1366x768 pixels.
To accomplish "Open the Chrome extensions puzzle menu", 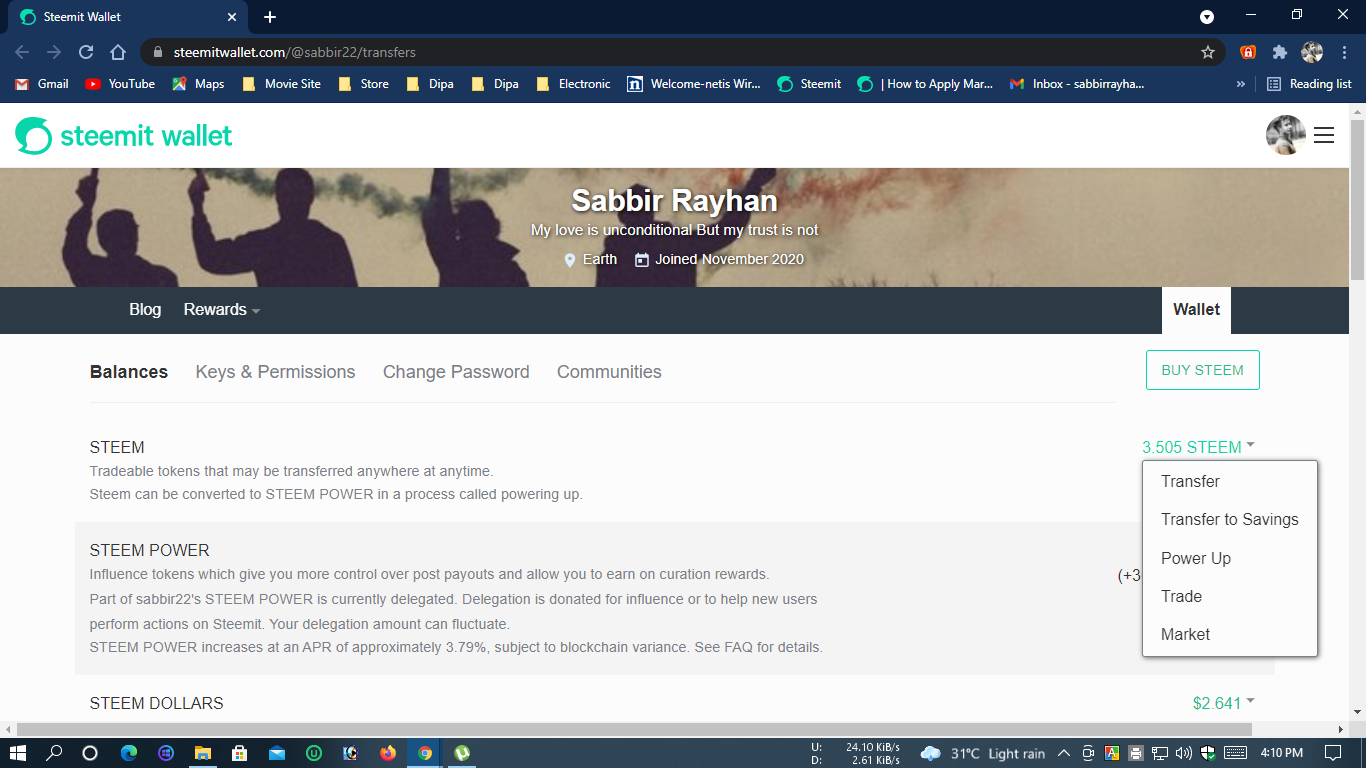I will tap(1280, 52).
